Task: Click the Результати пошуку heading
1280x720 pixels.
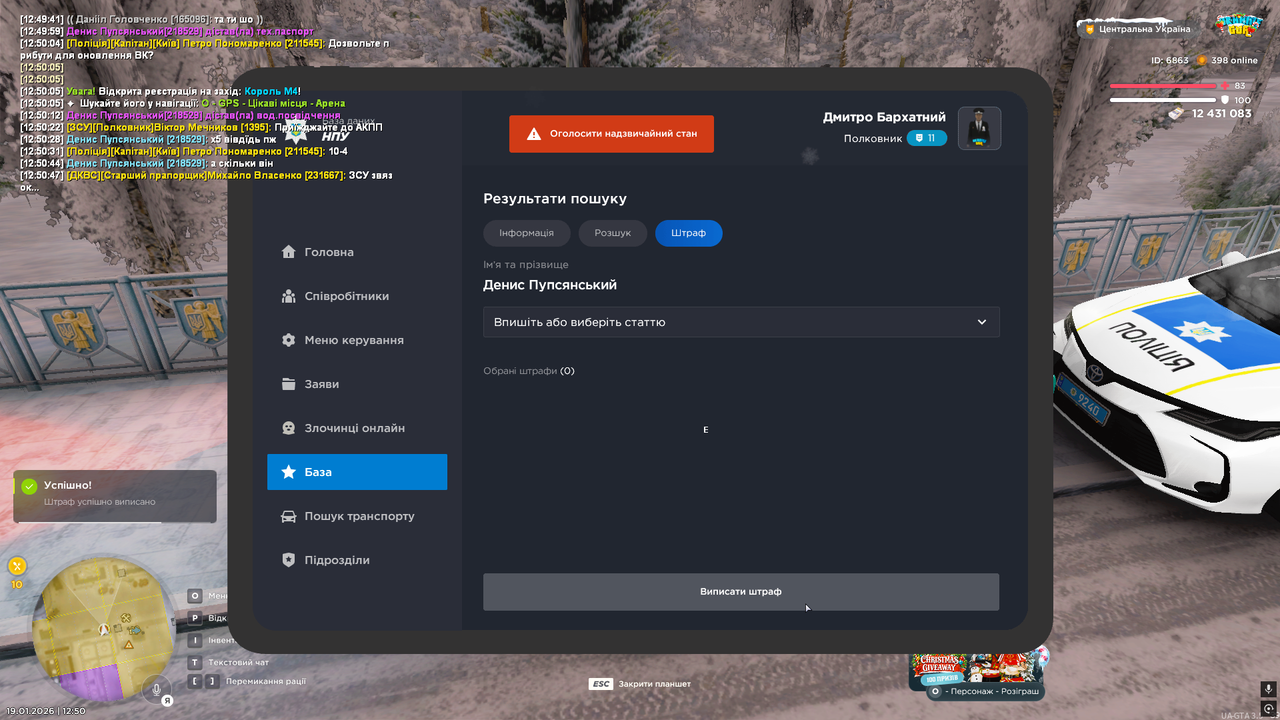Action: click(x=555, y=199)
